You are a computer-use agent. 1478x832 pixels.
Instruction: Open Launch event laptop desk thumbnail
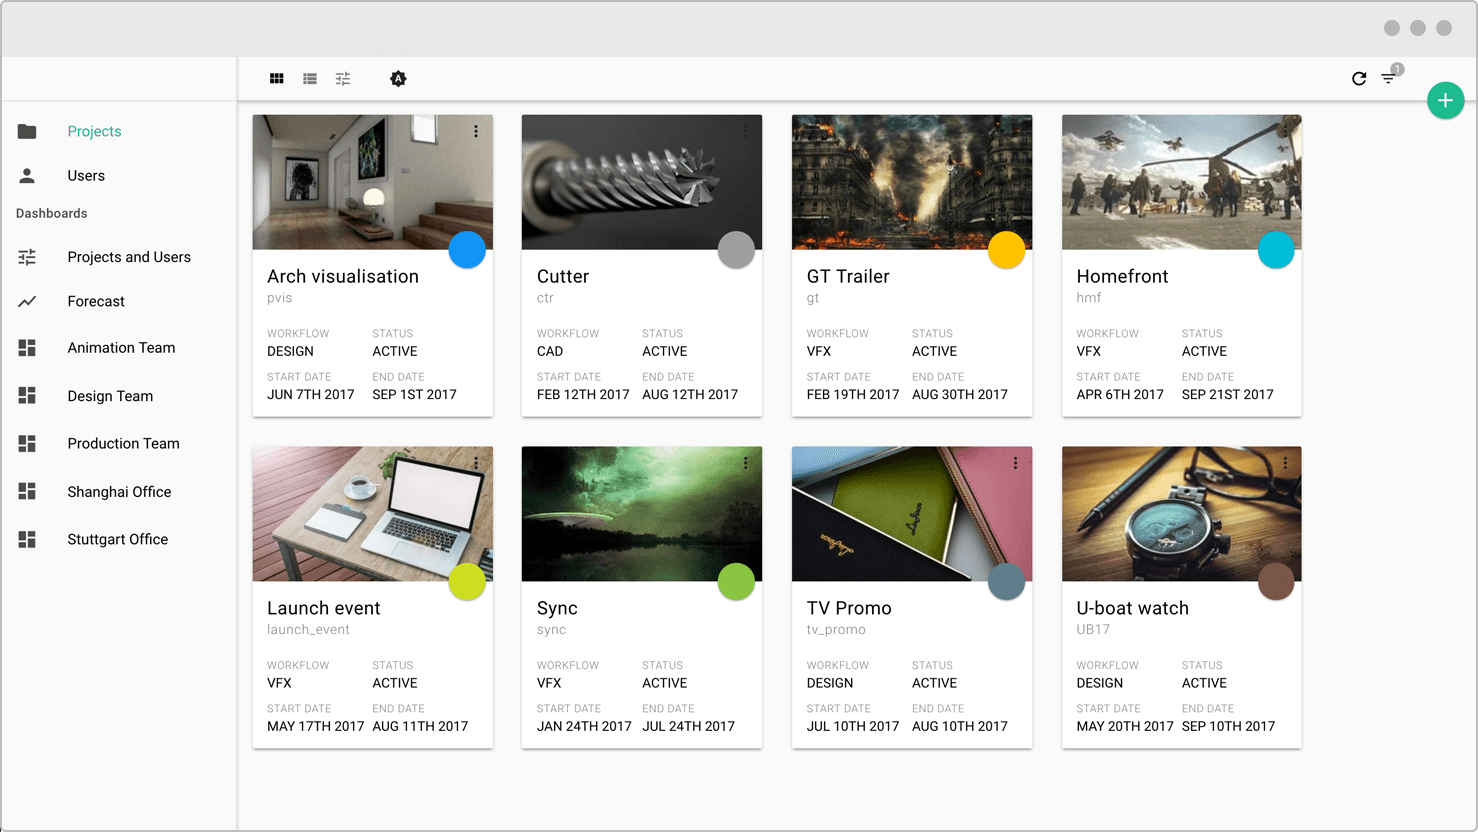(372, 514)
